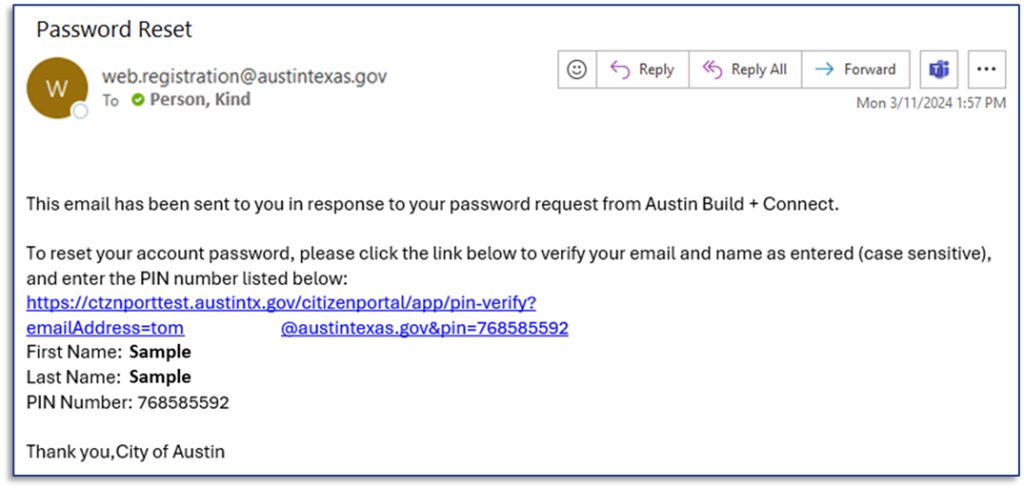Click green presence checkmark beside Person, Kind
Viewport: 1024px width, 489px height.
point(137,100)
